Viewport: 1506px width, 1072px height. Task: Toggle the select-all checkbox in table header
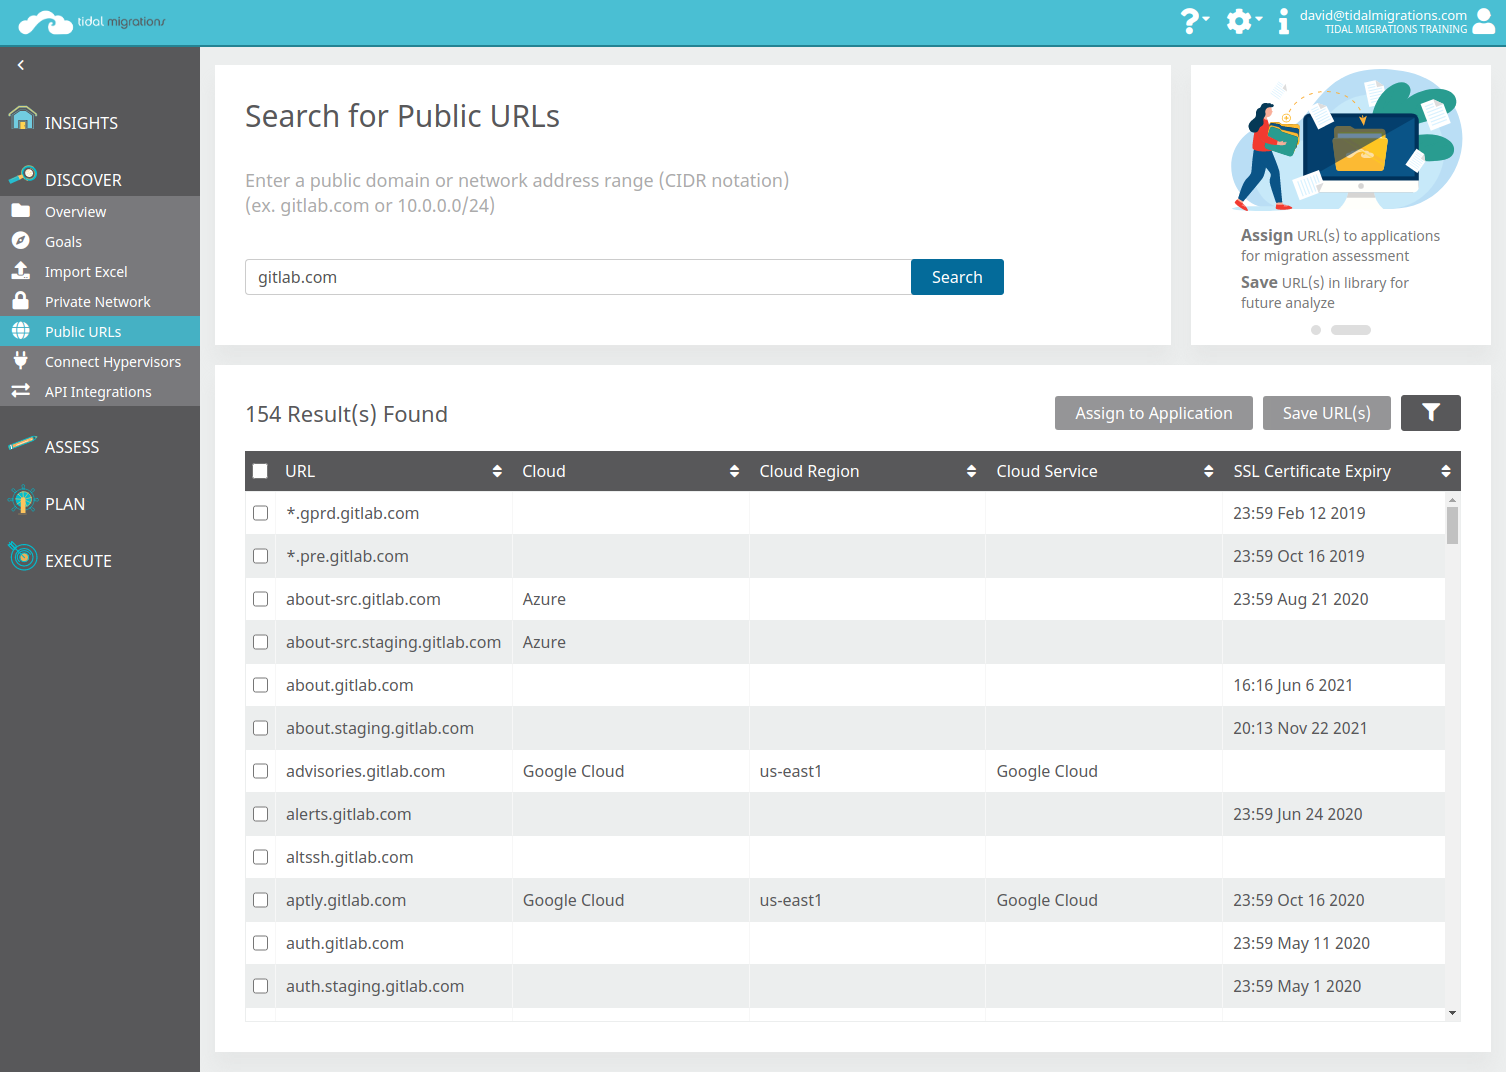(x=260, y=471)
